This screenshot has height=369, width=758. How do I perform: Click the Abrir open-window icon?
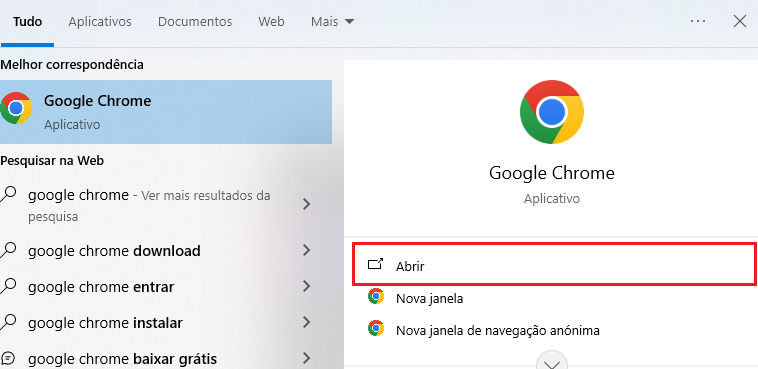(375, 264)
